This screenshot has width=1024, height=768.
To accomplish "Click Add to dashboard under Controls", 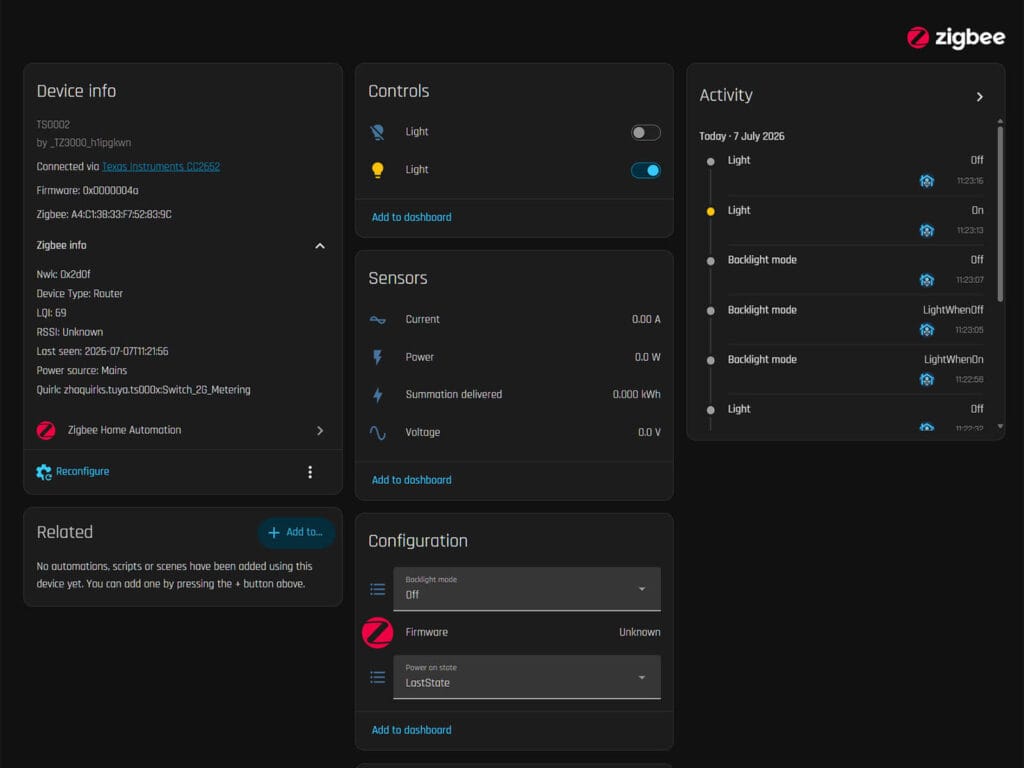I will [411, 217].
